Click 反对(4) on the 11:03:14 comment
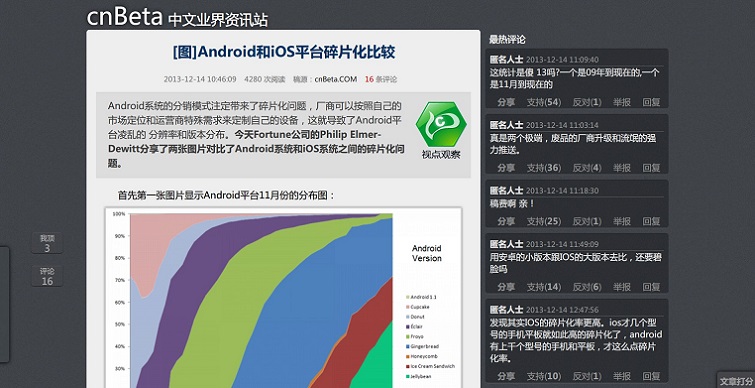 click(587, 168)
